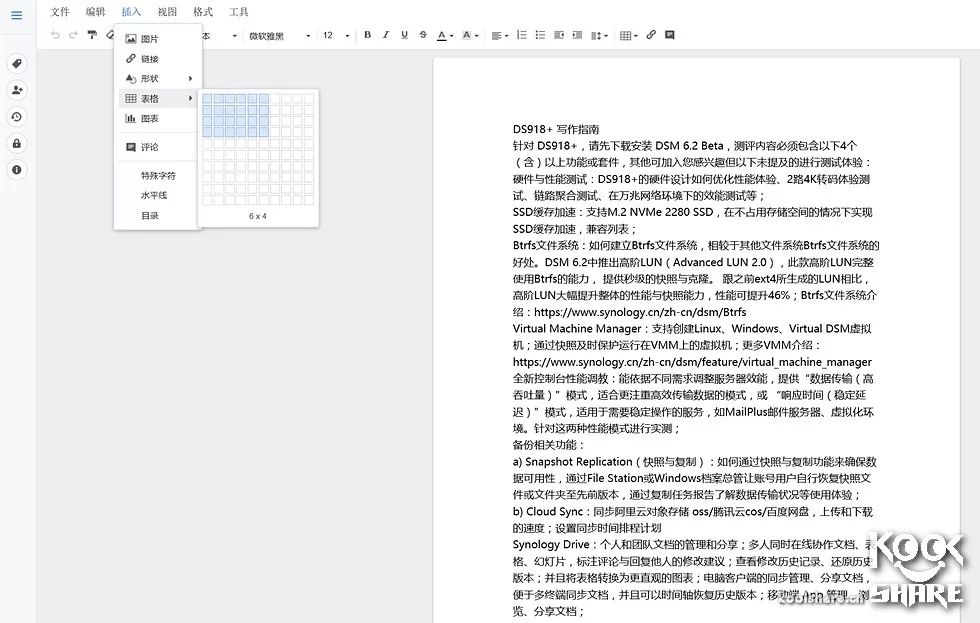The width and height of the screenshot is (980, 623).
Task: Open the font color dropdown
Action: coord(445,36)
